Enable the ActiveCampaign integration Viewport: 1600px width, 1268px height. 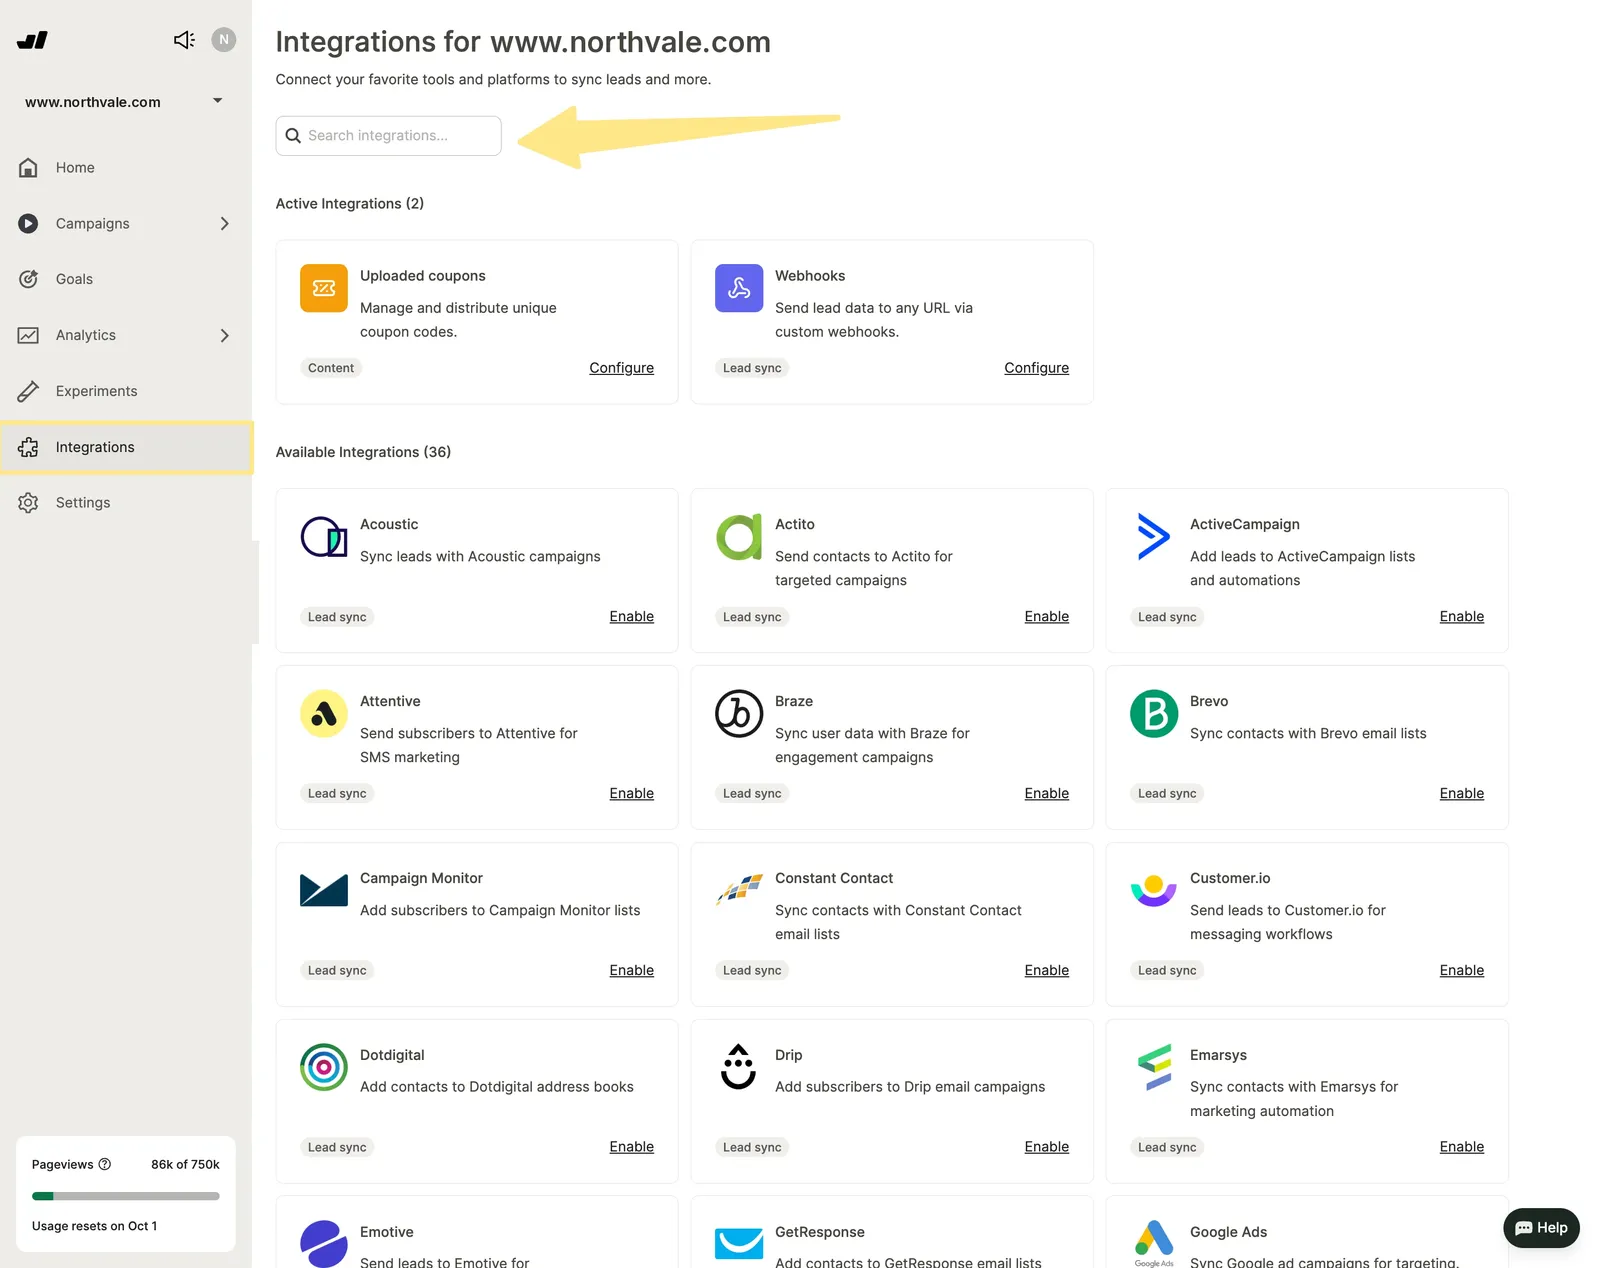click(1461, 617)
